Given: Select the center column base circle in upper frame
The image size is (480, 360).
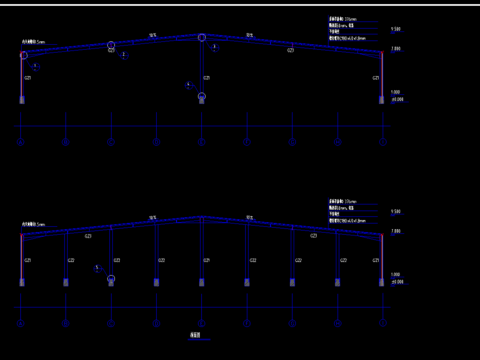Looking at the screenshot, I should click(202, 97).
